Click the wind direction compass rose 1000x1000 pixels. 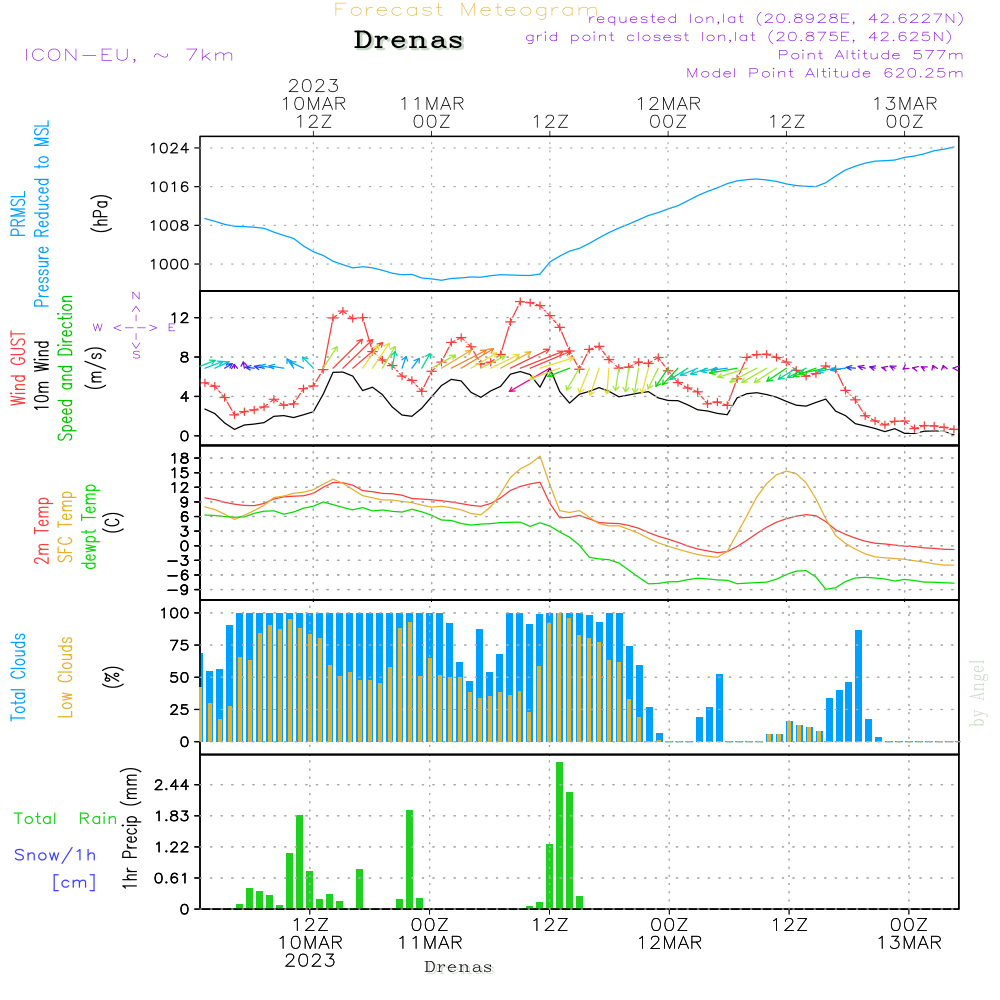click(x=135, y=327)
